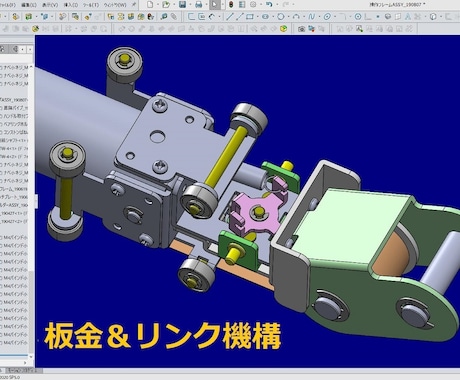
Task: Select the Ellipse sketch tool
Action: pyautogui.click(x=327, y=16)
